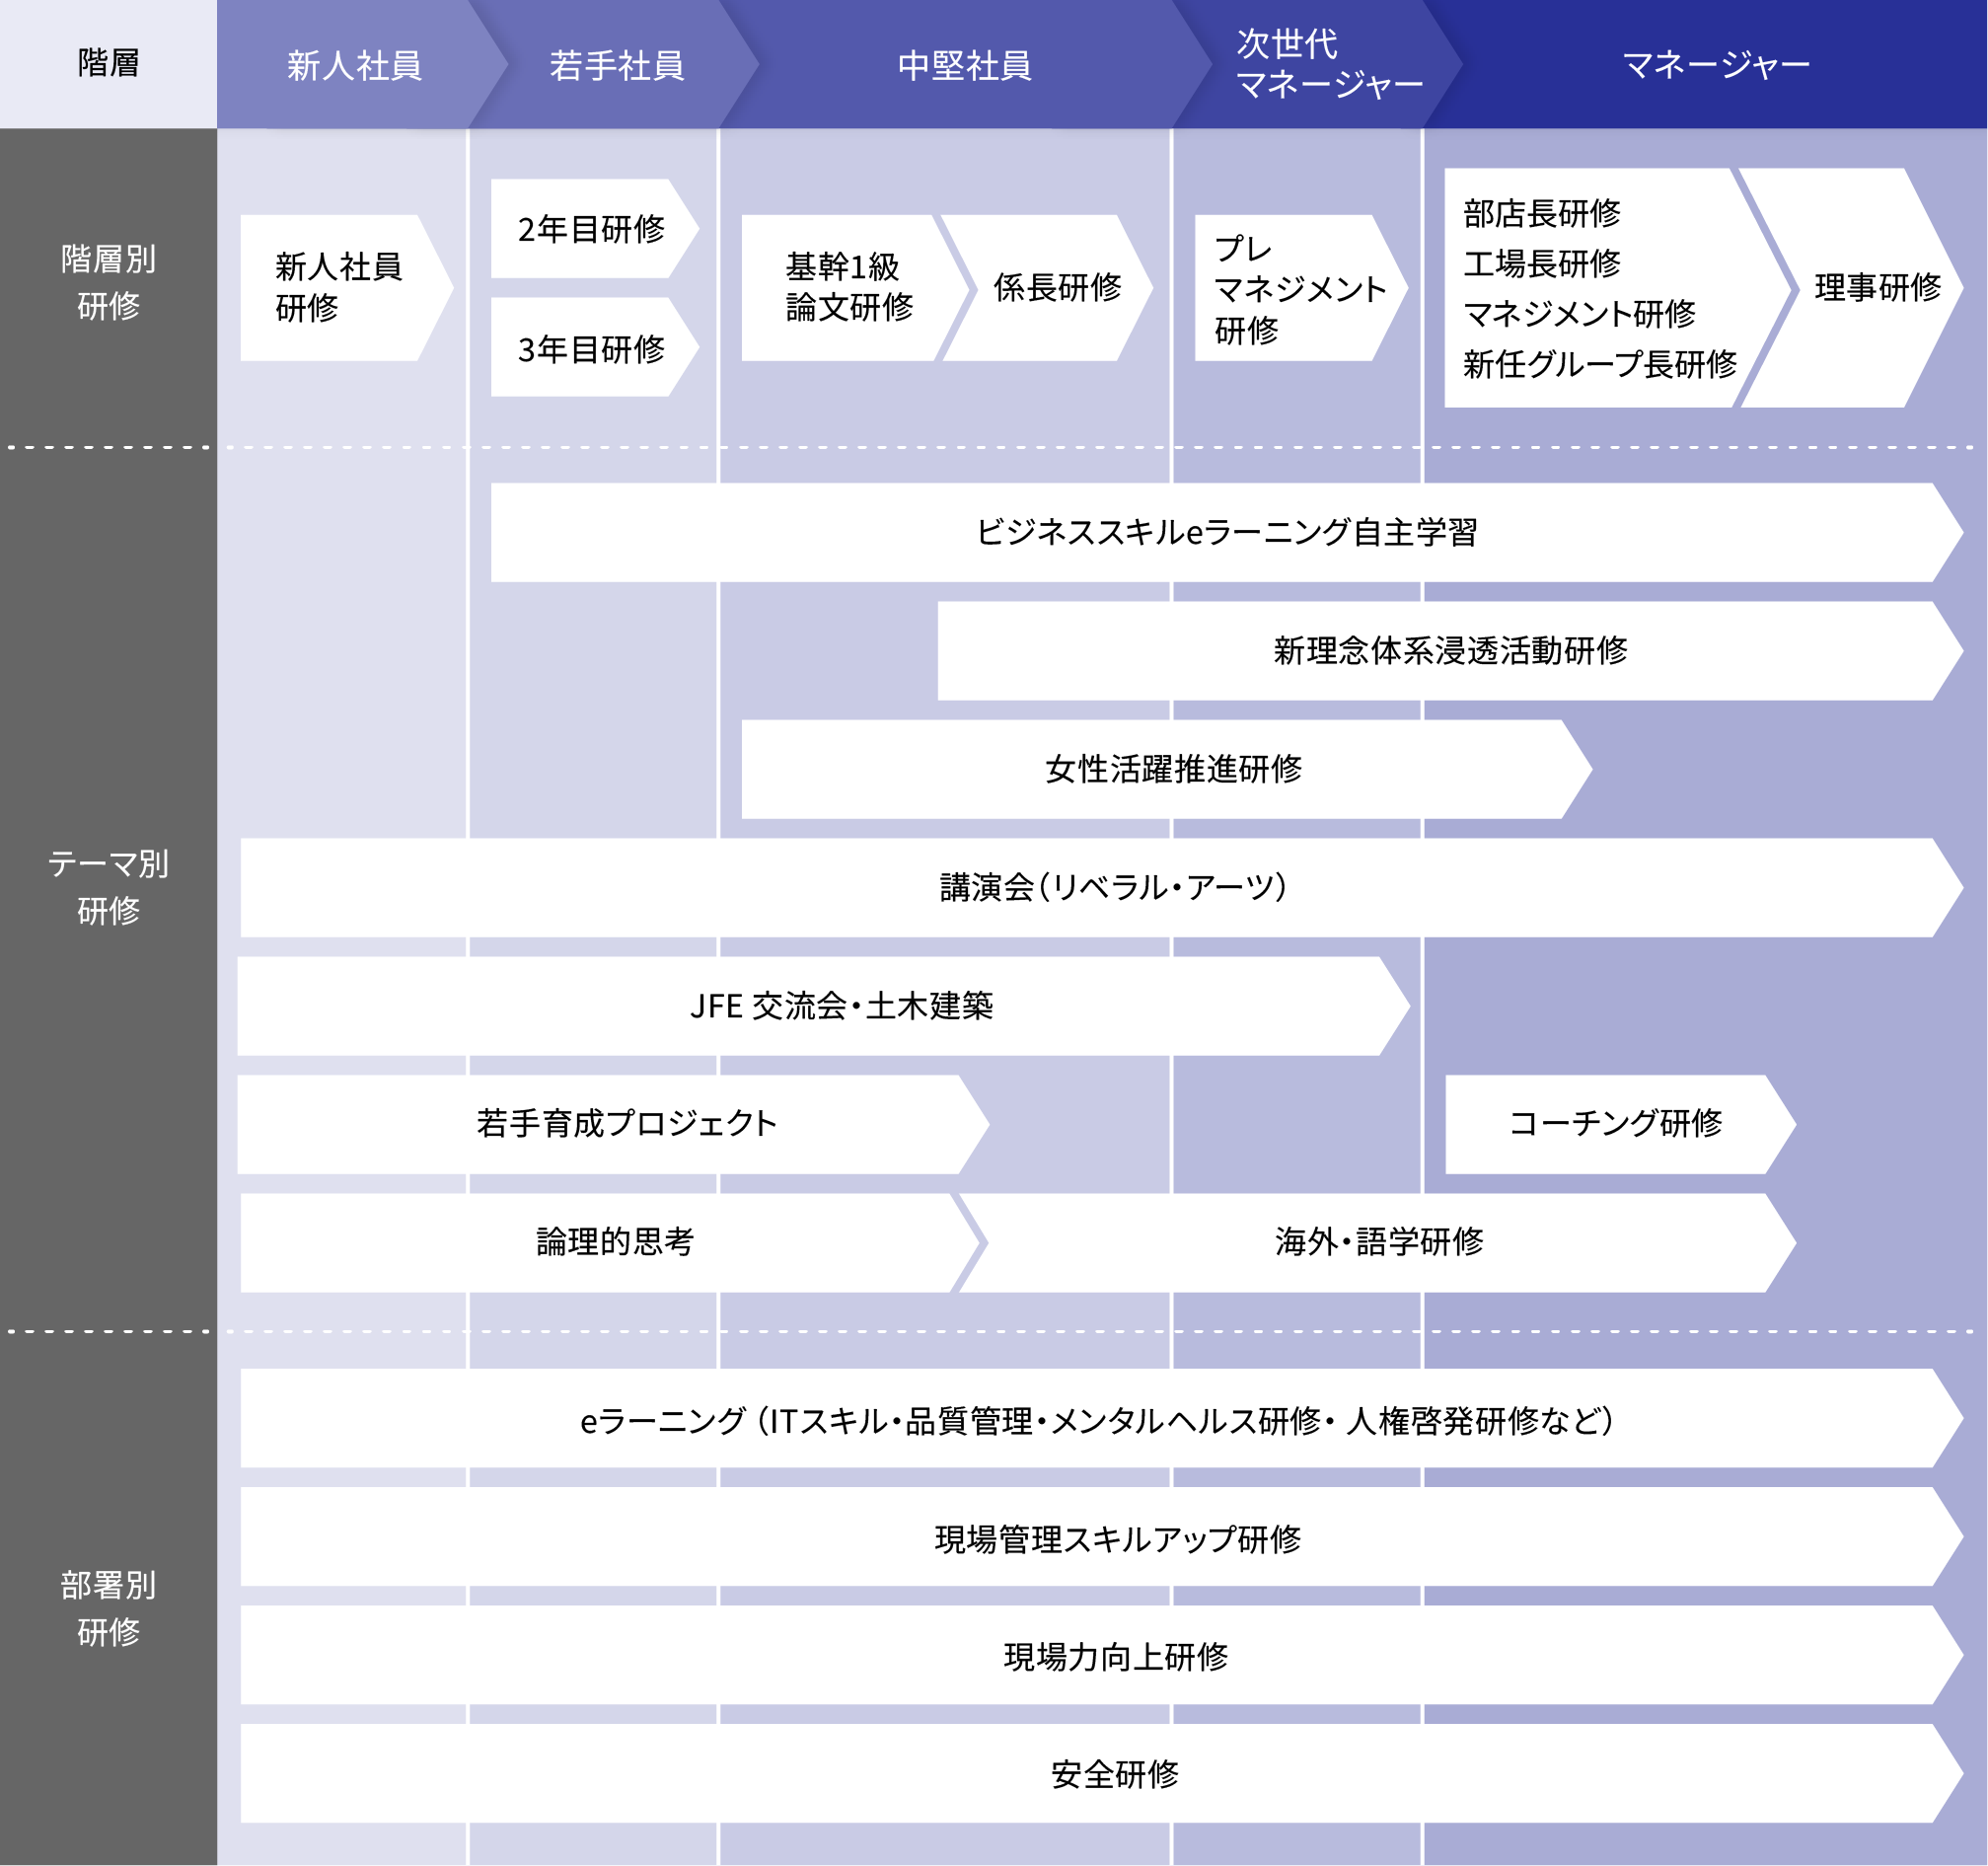Click the 海外・語学研修 bar
This screenshot has width=1988, height=1866.
coord(1377,1243)
